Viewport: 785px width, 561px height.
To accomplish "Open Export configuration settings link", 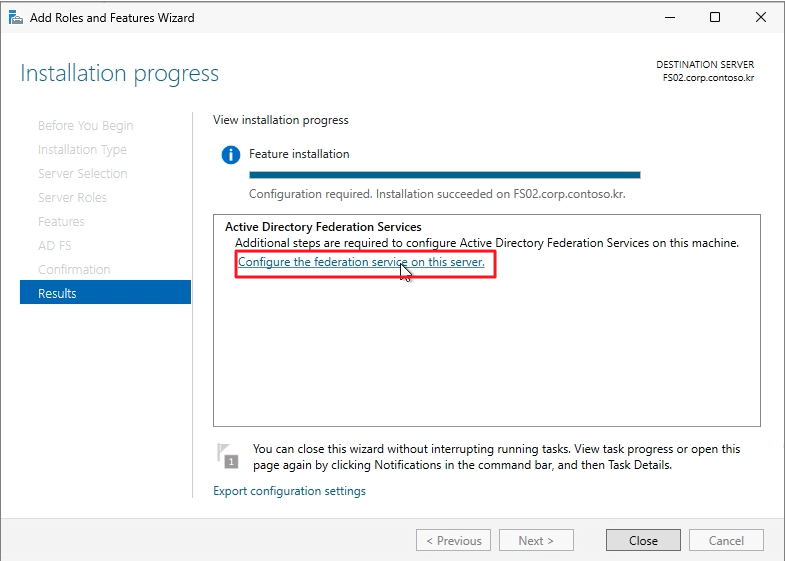I will click(289, 491).
